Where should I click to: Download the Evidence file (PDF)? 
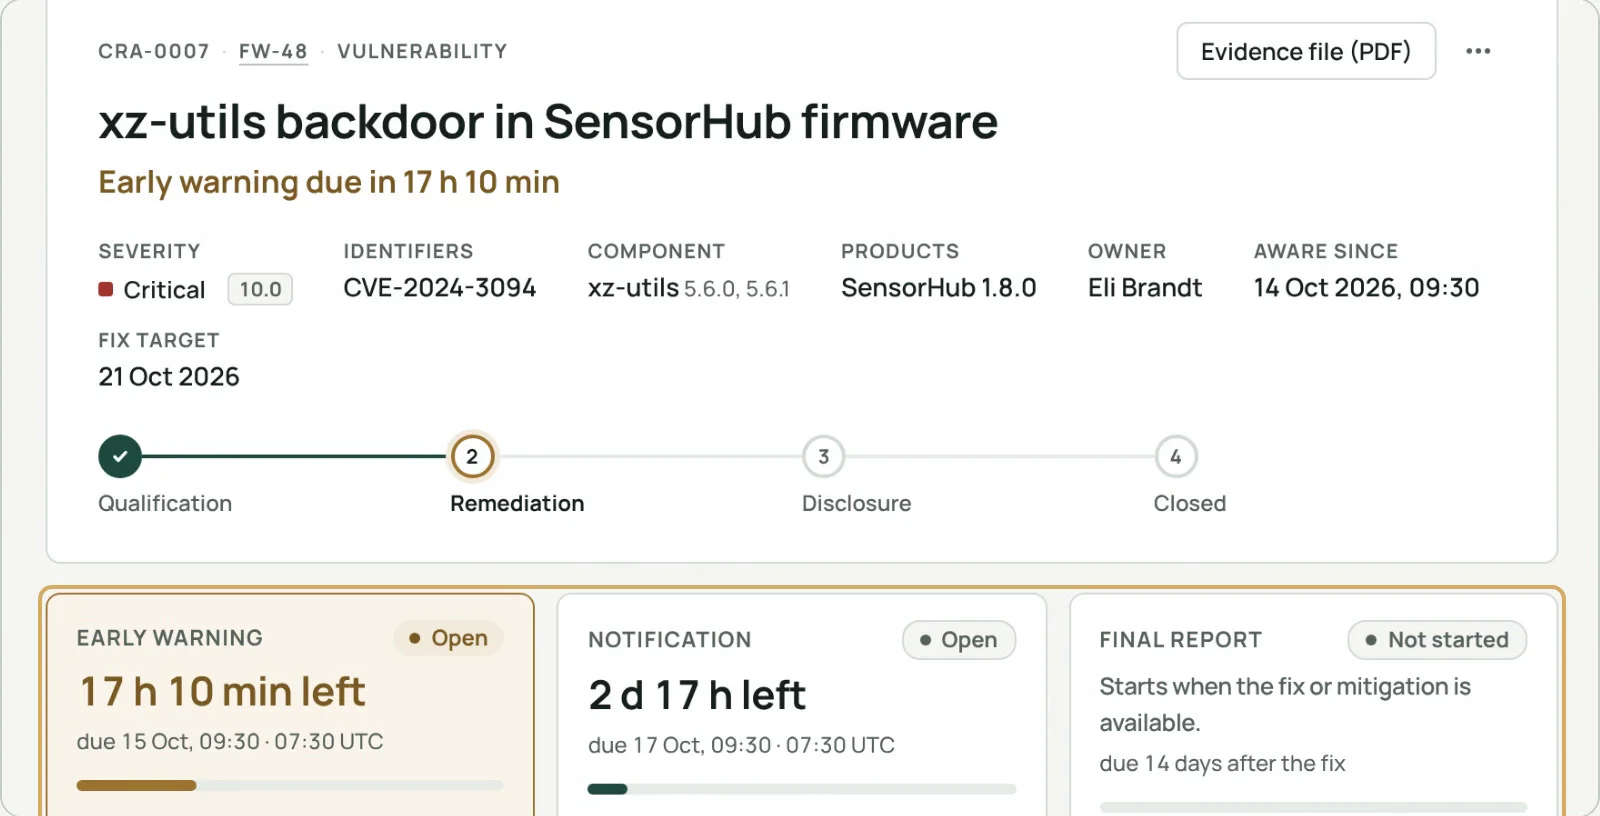[1306, 51]
